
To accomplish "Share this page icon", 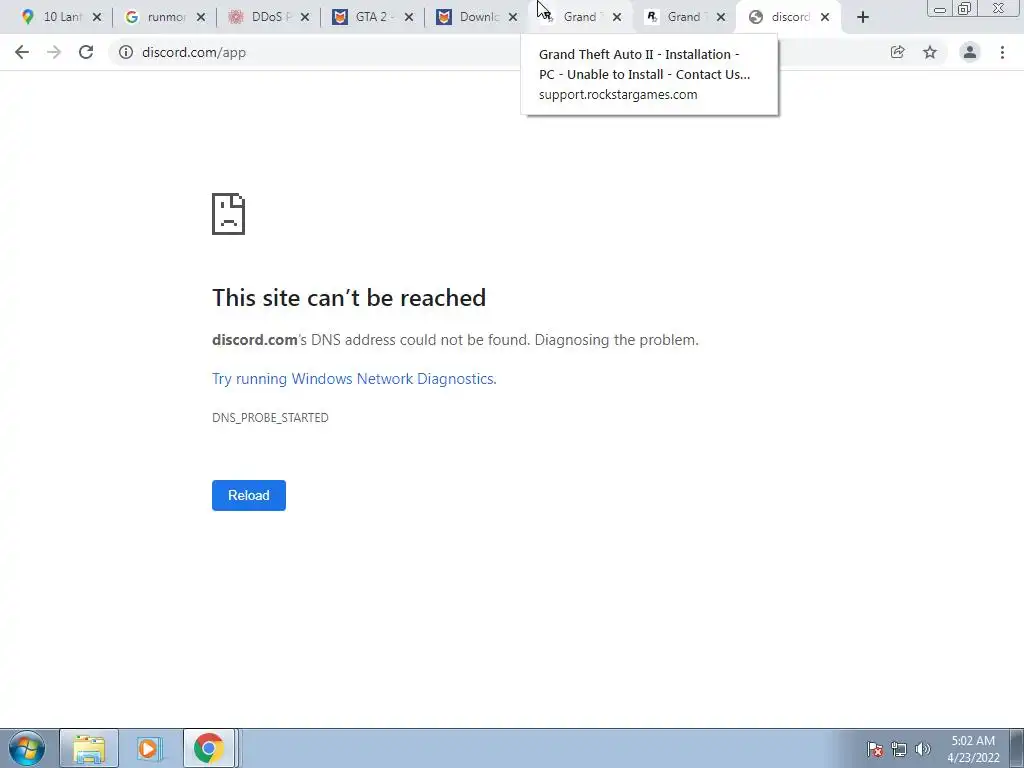I will click(897, 52).
